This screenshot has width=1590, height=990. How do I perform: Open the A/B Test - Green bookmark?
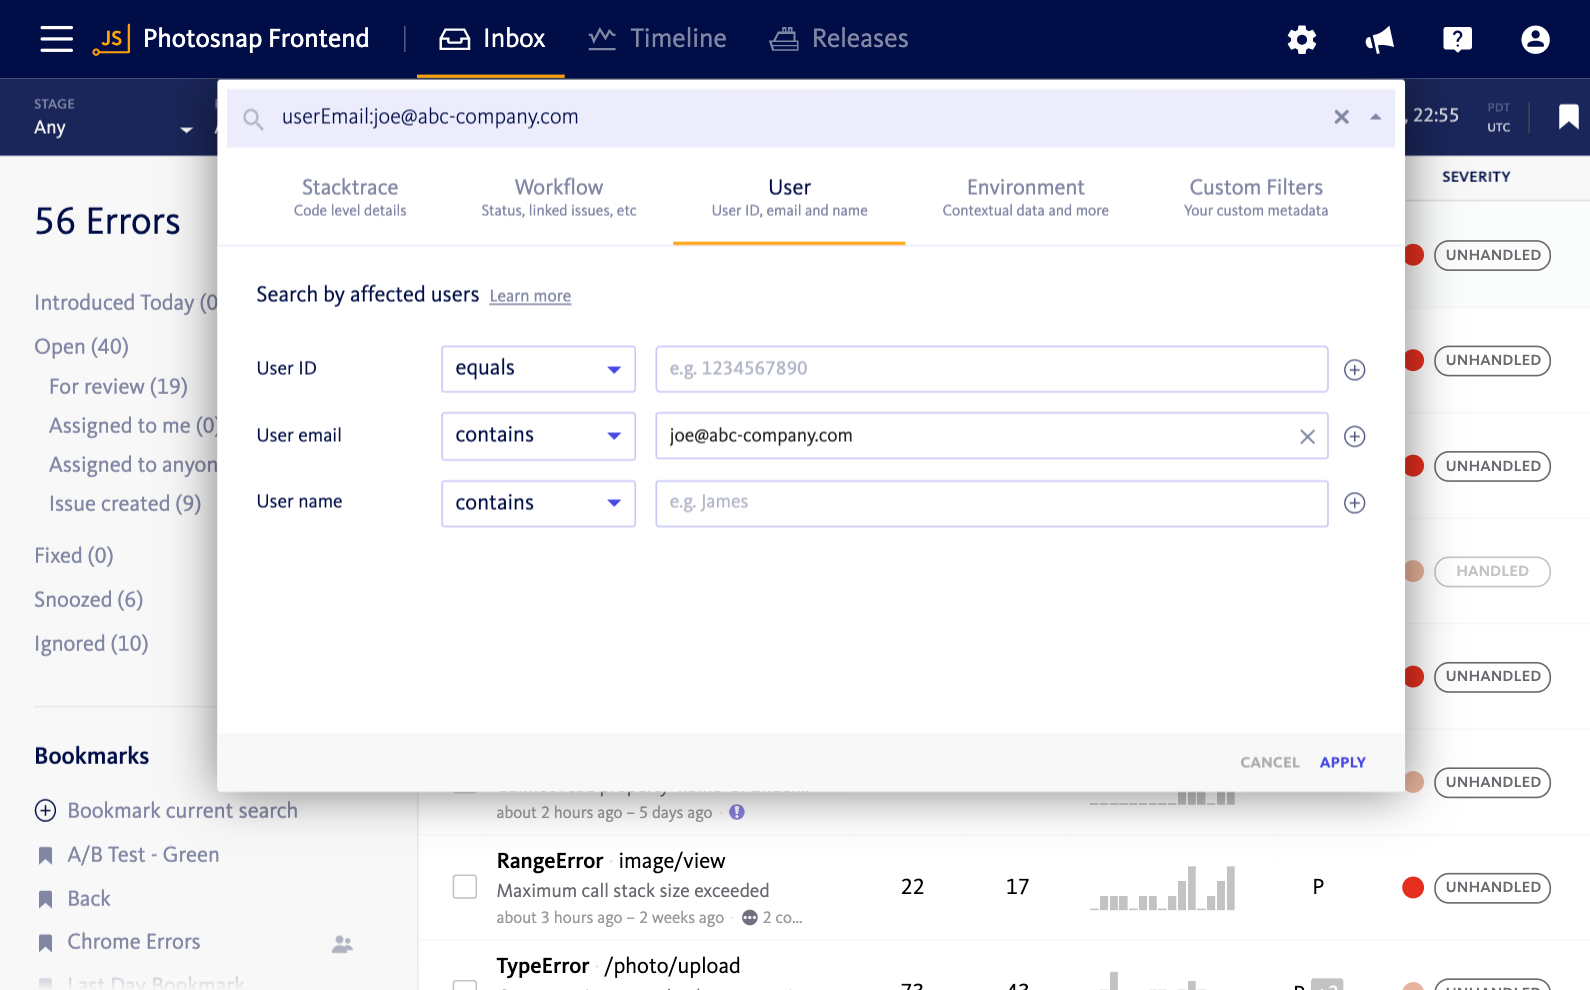pyautogui.click(x=143, y=855)
